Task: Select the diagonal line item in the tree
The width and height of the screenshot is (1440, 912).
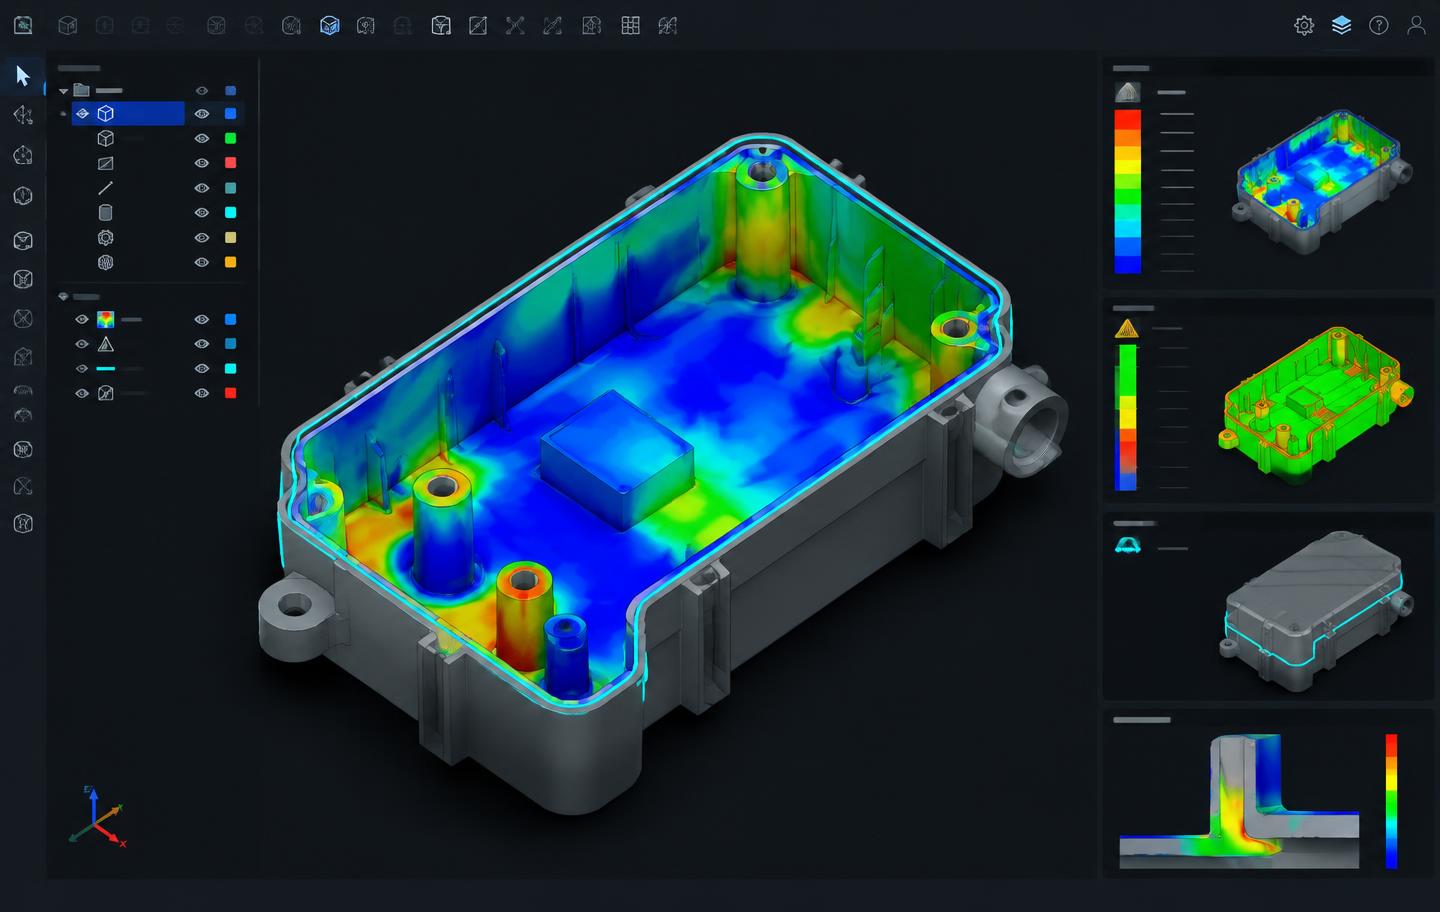Action: [x=105, y=188]
